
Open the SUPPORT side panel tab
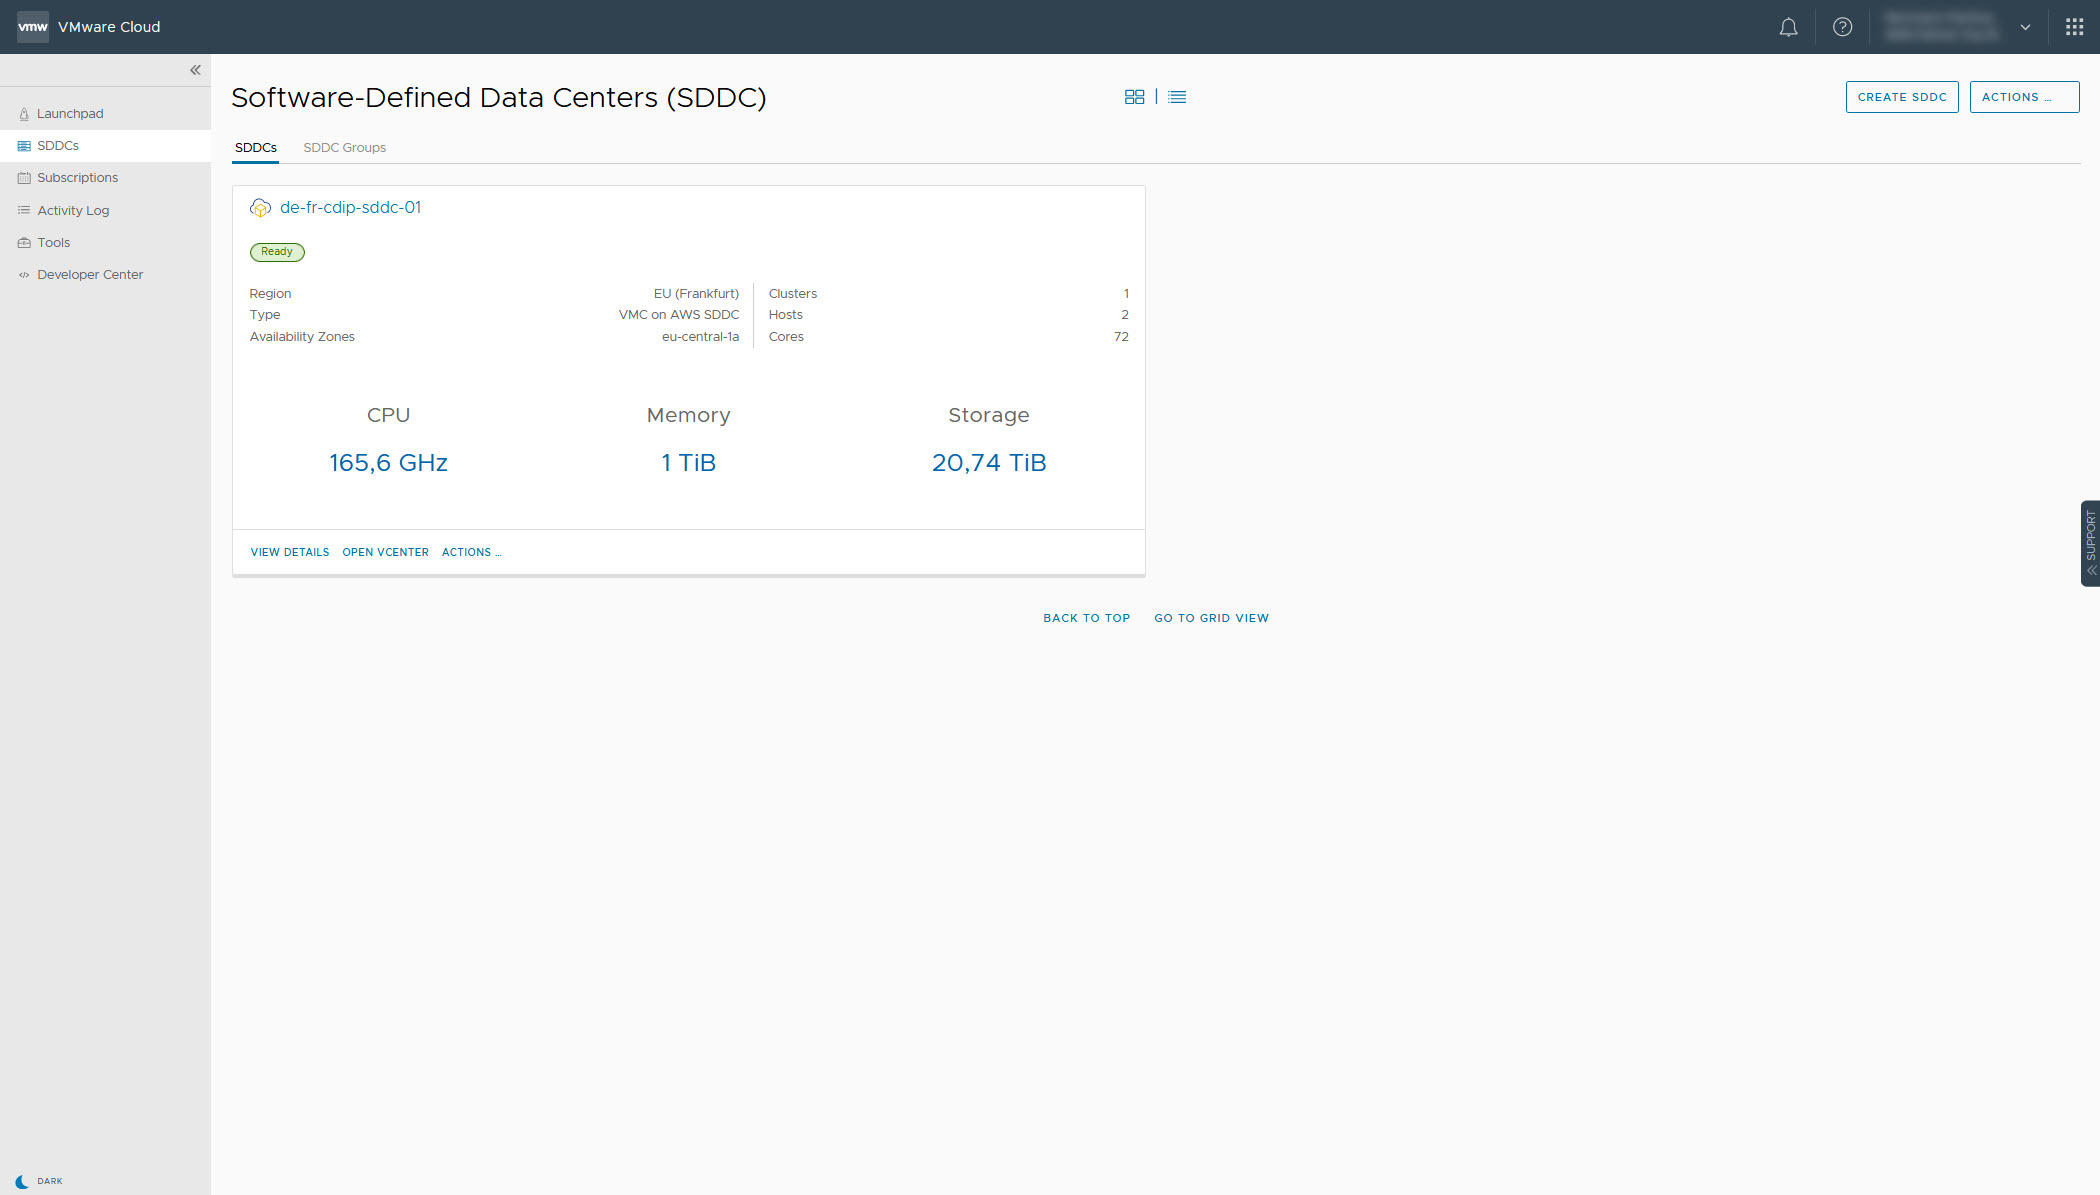tap(2090, 543)
